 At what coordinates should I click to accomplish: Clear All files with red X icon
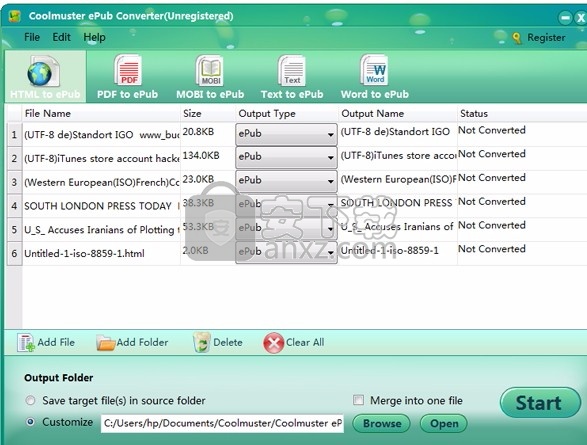[273, 342]
